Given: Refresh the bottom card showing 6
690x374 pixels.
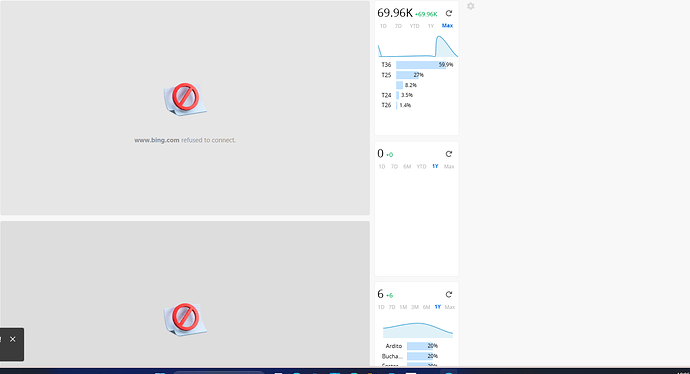Looking at the screenshot, I should tap(448, 294).
